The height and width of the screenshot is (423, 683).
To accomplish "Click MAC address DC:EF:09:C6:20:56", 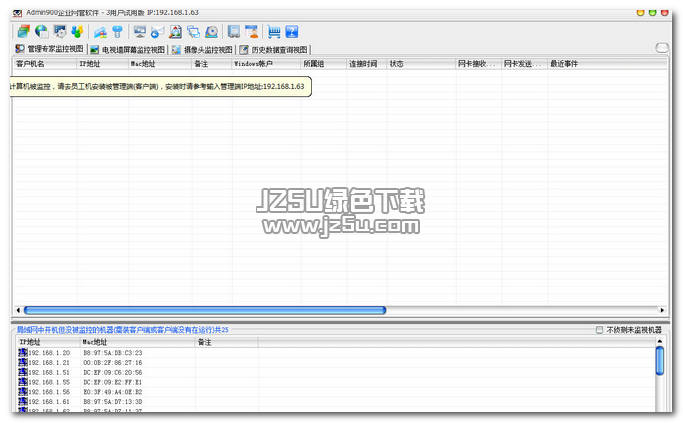I will [x=113, y=372].
